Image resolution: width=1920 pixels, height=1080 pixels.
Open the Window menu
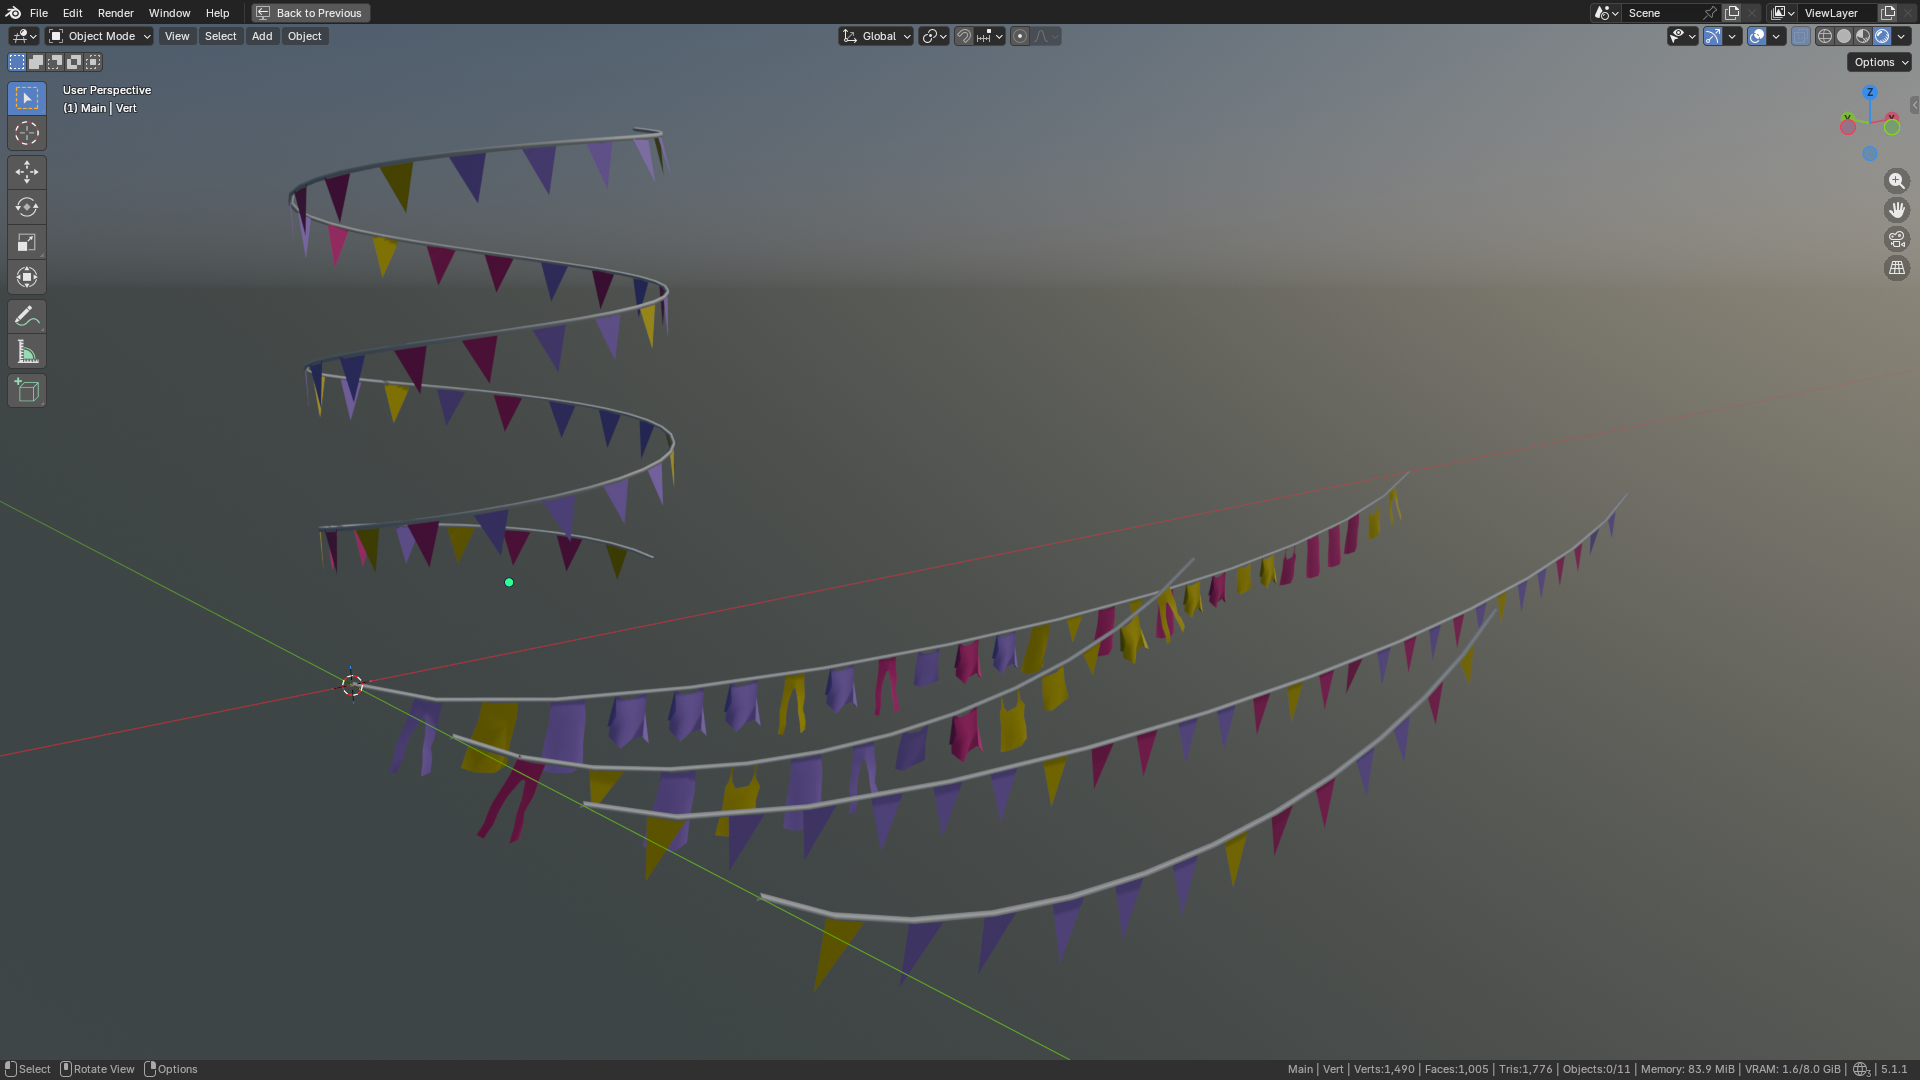click(169, 13)
